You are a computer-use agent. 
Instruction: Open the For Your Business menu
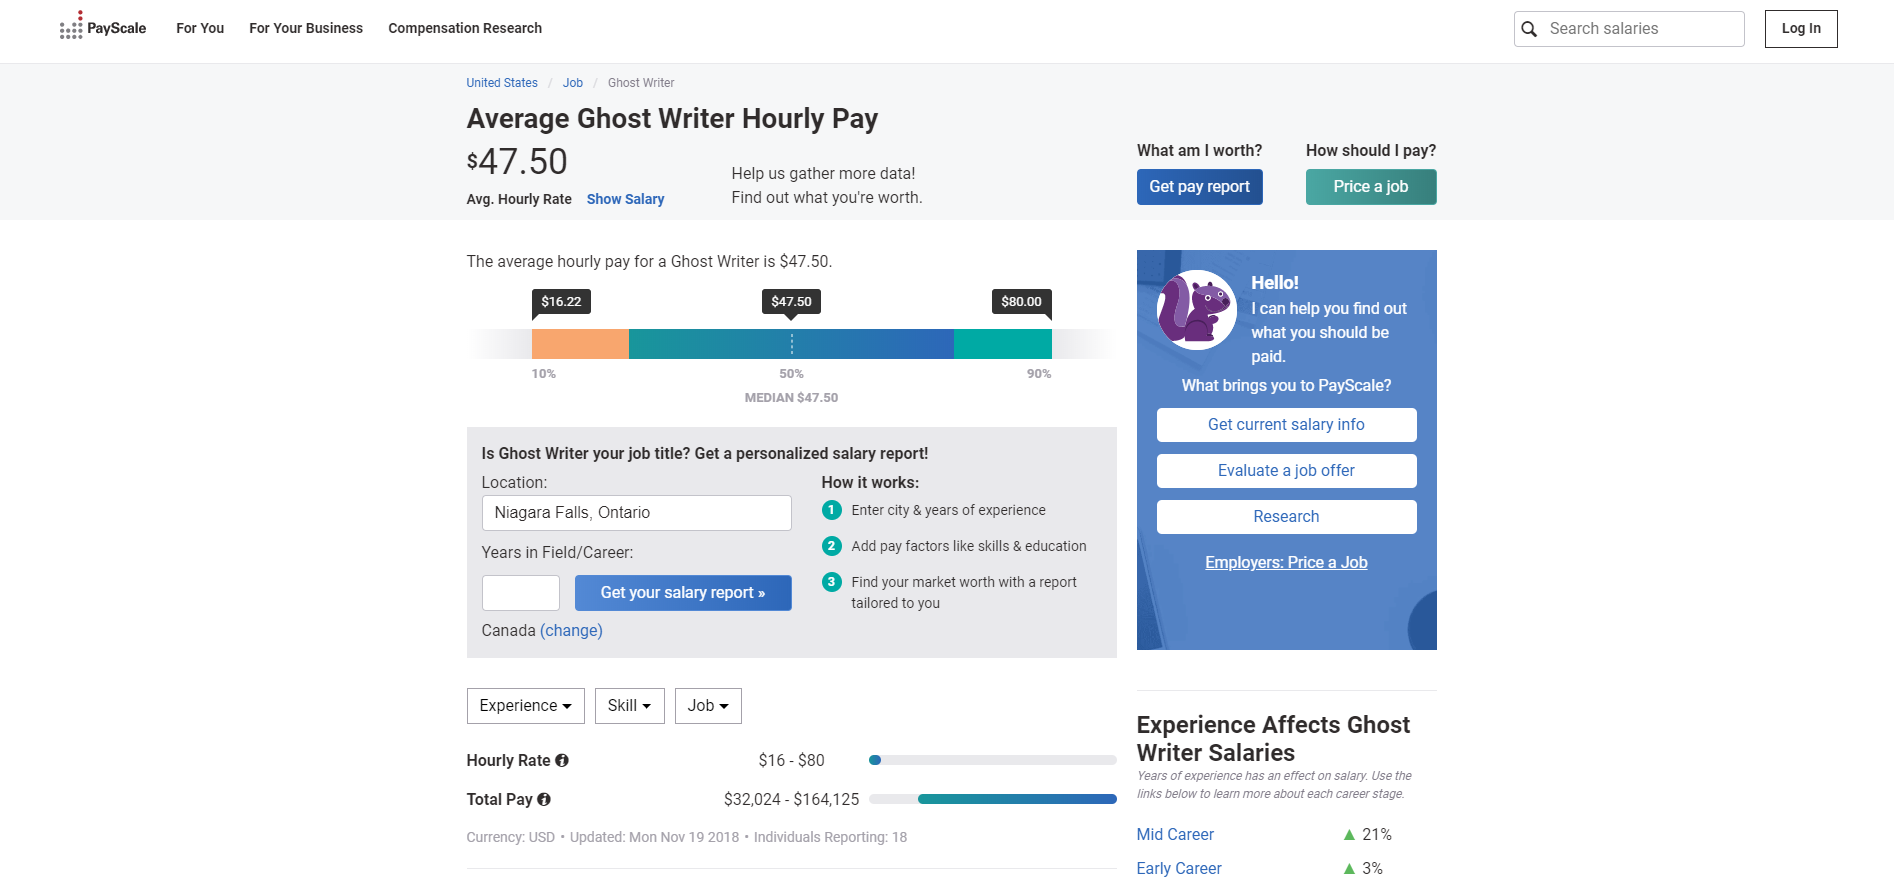point(306,28)
